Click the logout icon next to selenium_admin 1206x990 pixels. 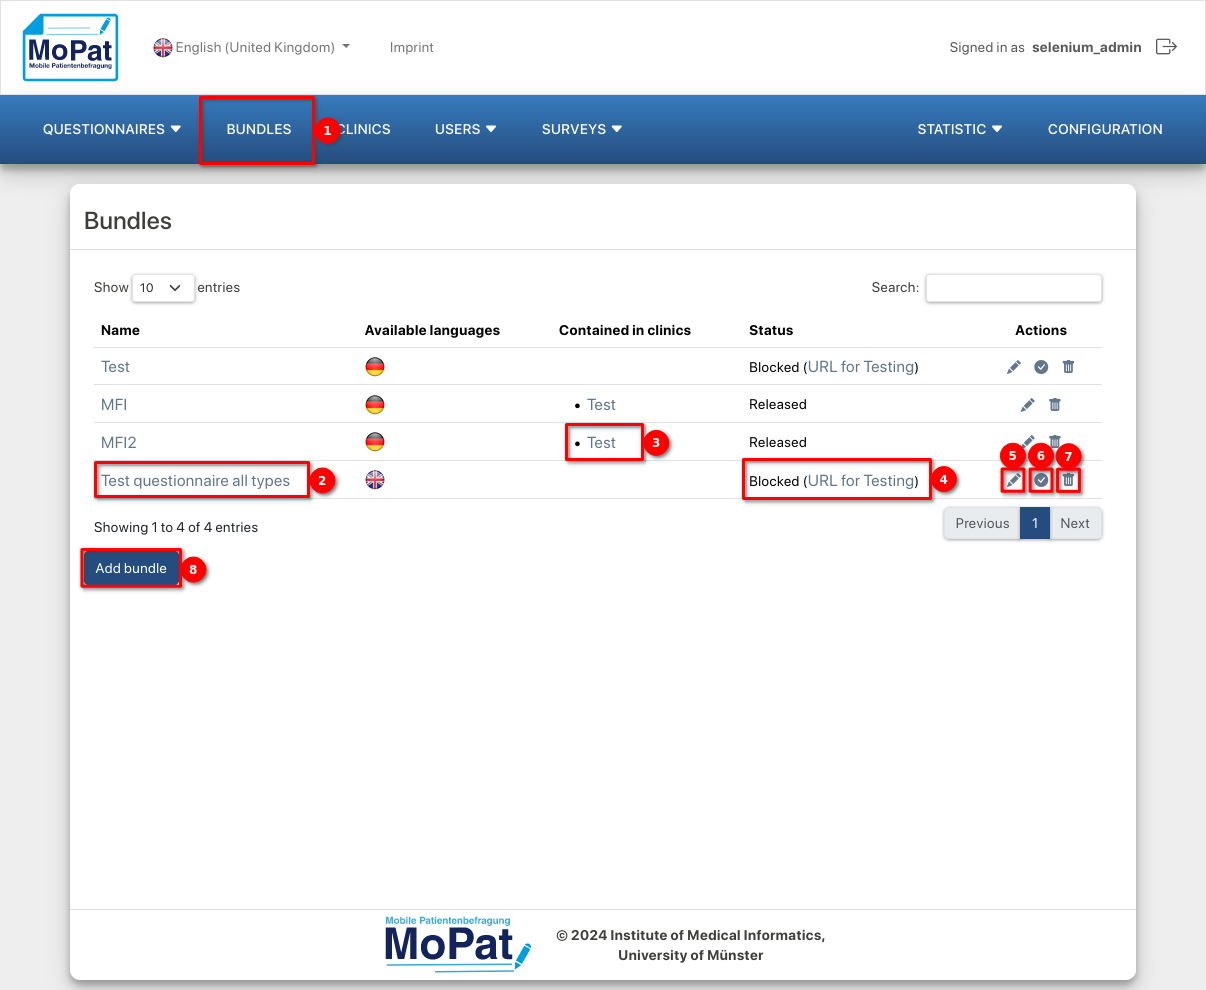tap(1166, 47)
